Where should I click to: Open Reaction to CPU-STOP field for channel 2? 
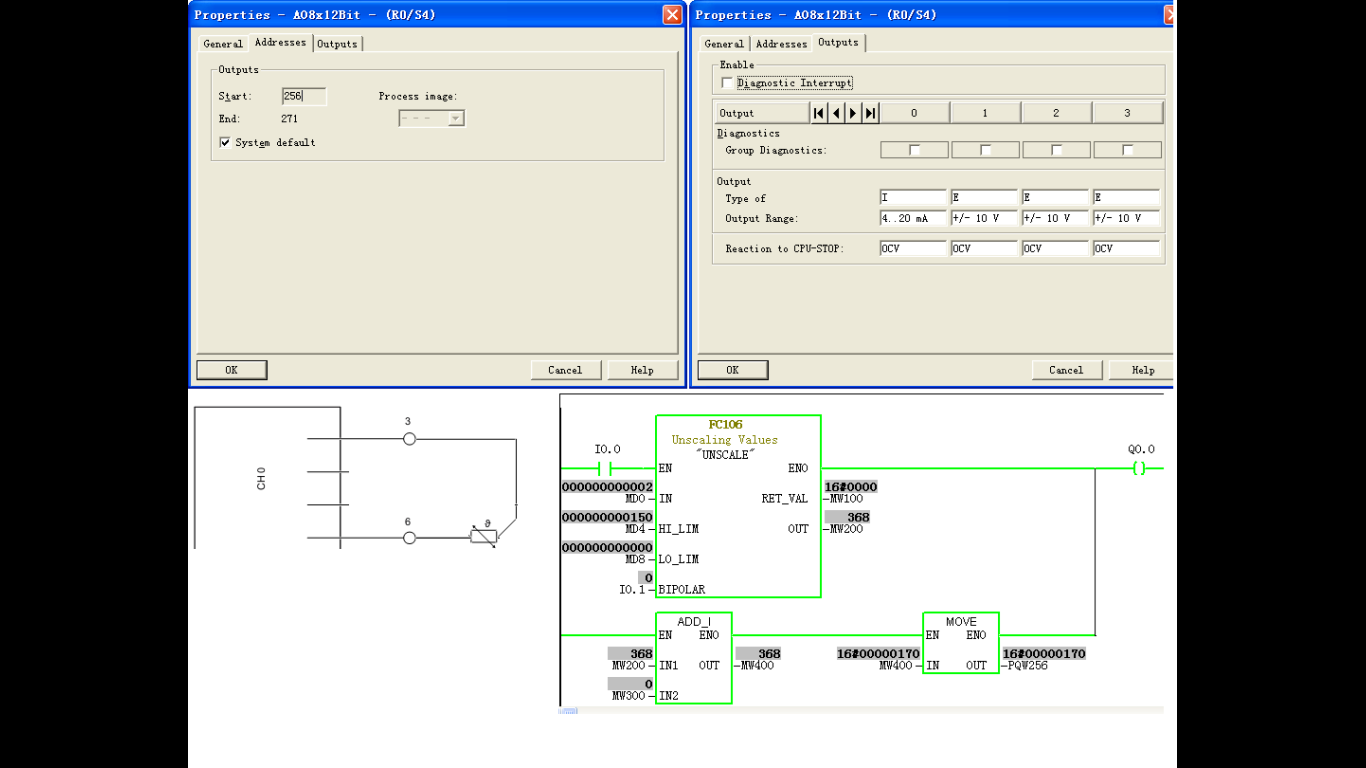click(1055, 248)
